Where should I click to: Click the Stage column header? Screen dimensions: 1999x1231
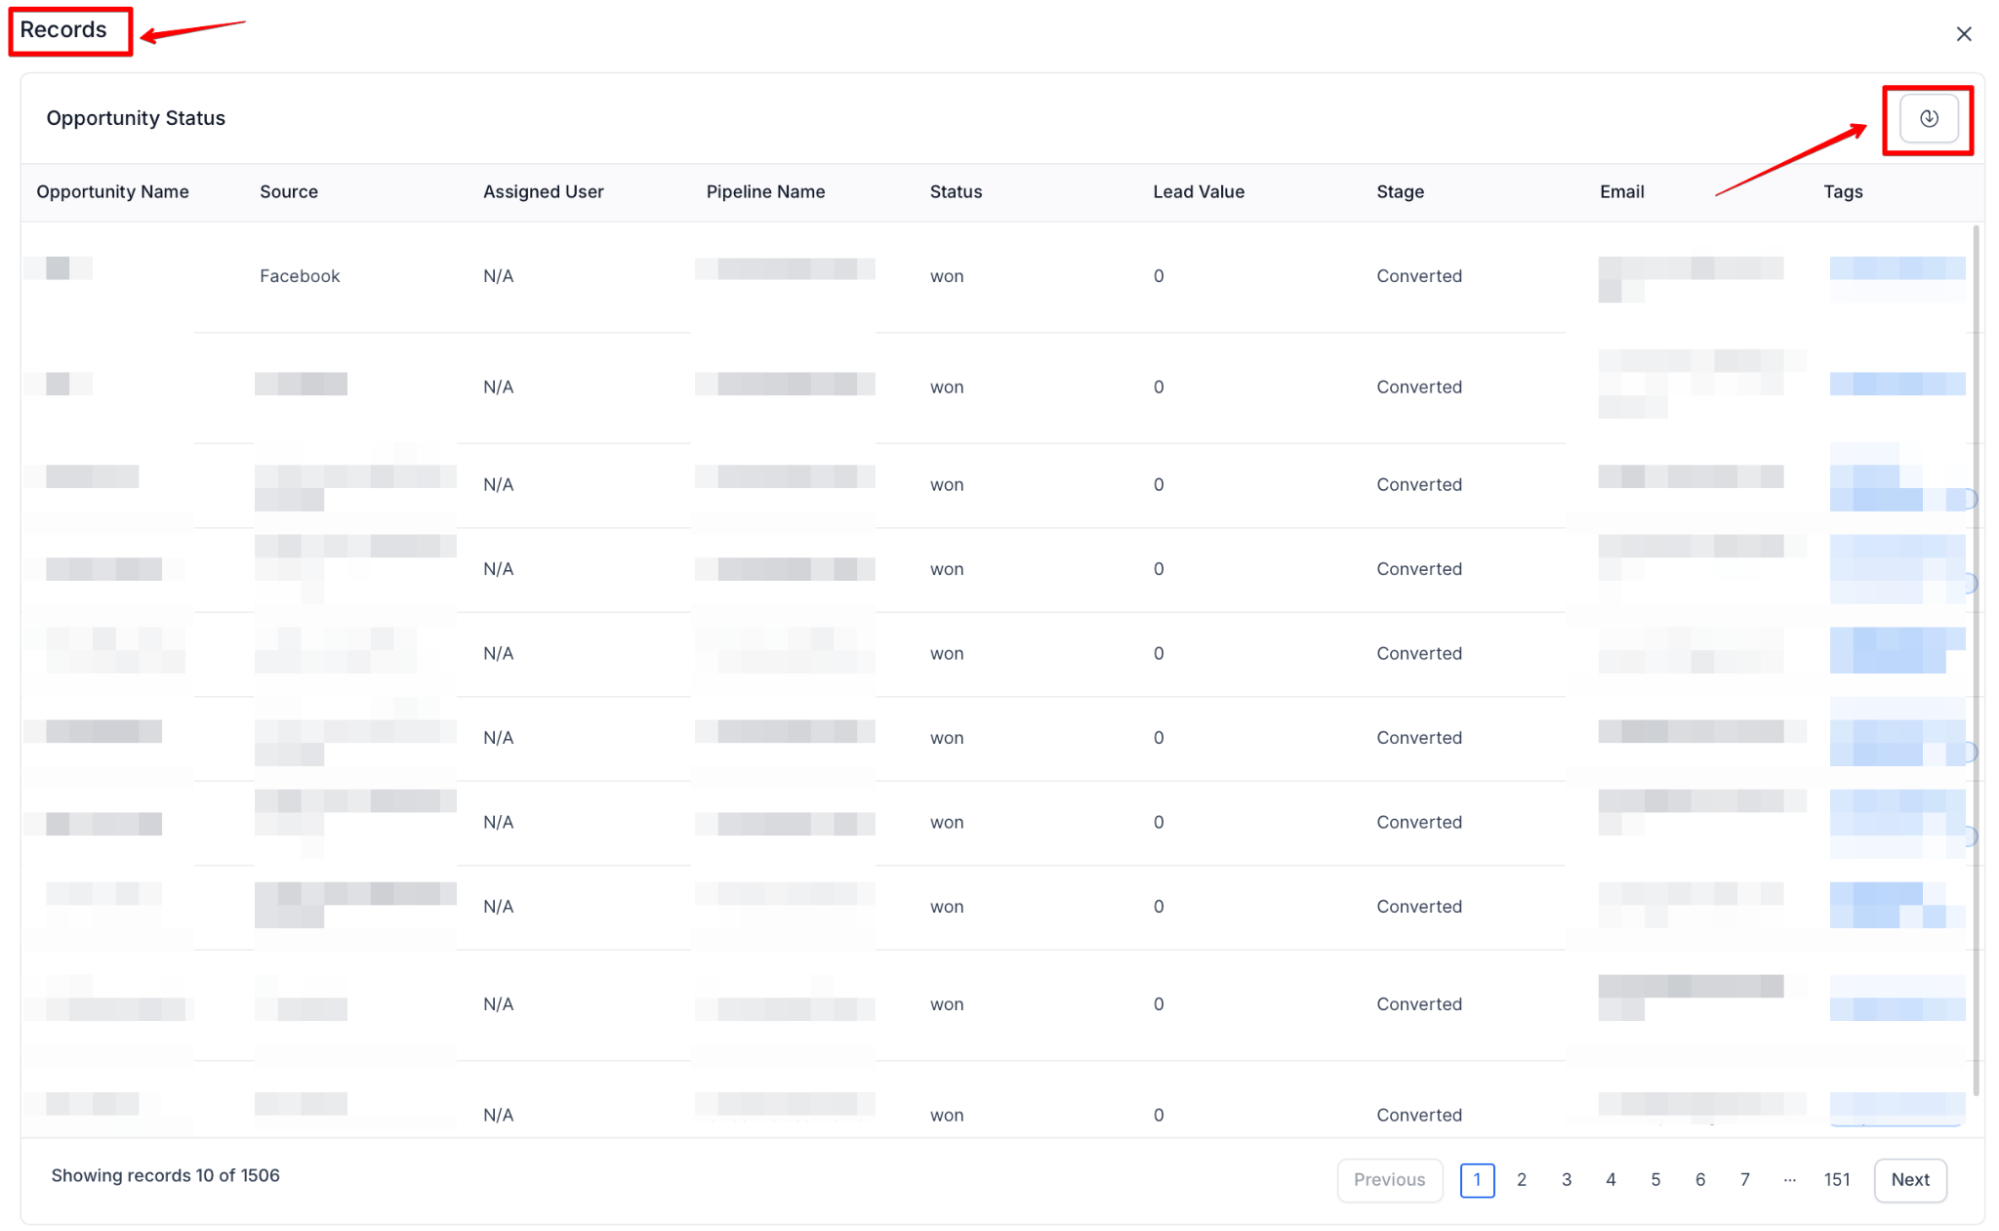tap(1399, 192)
